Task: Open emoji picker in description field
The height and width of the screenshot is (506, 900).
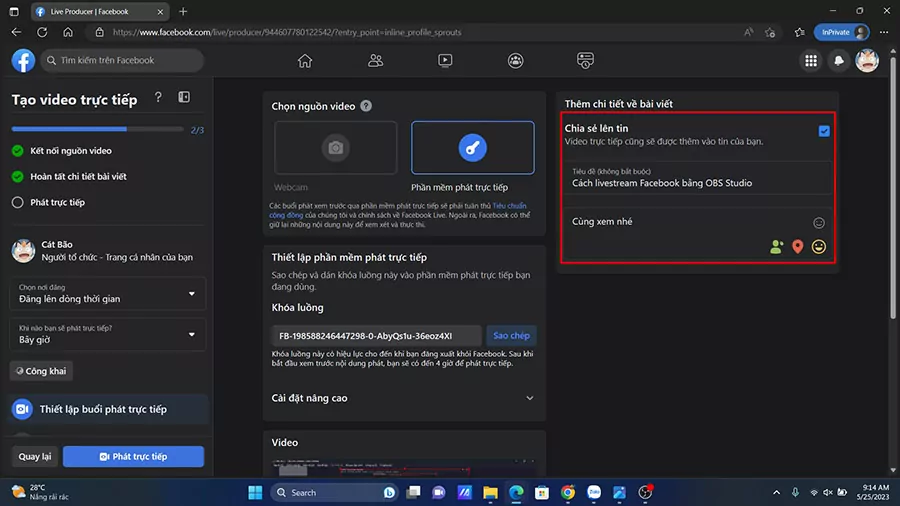Action: coord(819,223)
